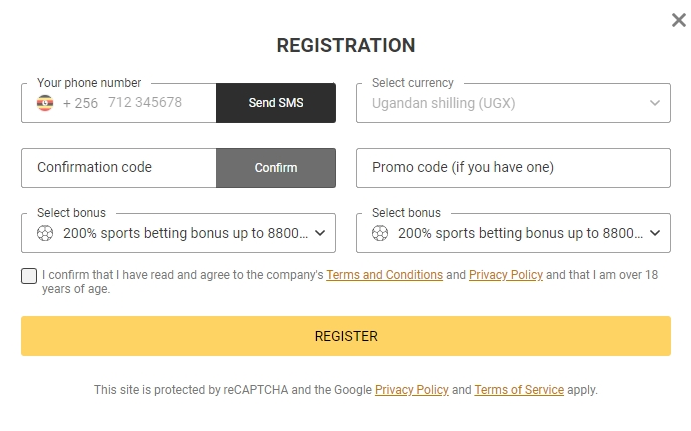
Task: Open the Google Privacy Policy link
Action: 412,390
